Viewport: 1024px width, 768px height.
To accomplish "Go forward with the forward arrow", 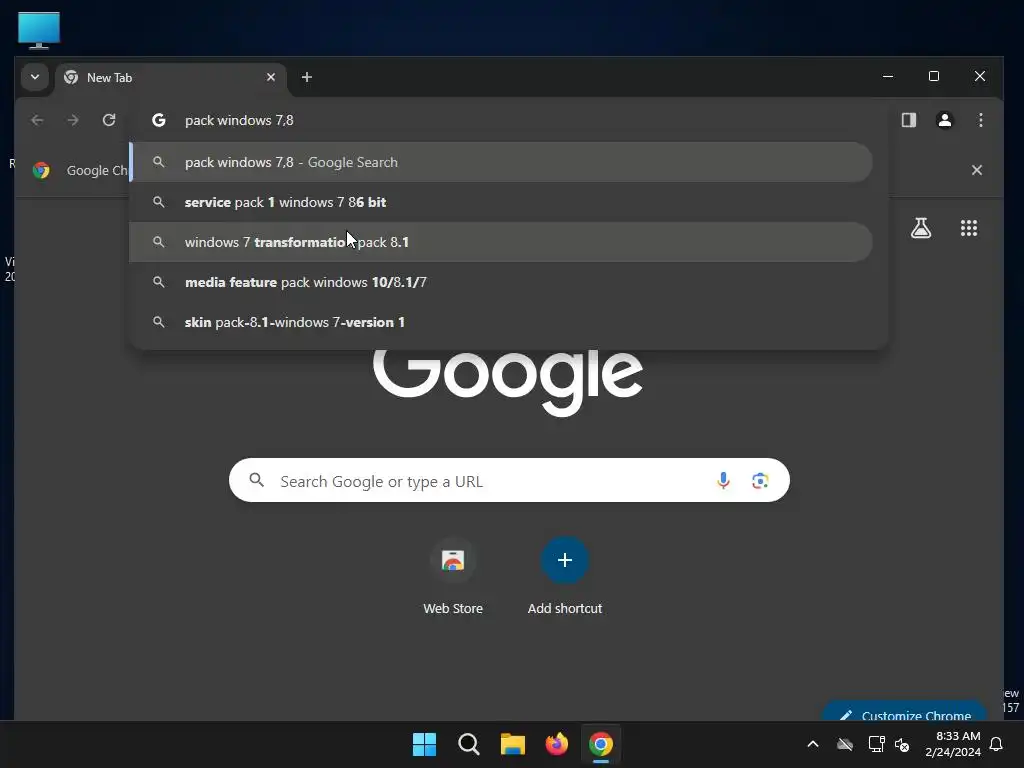I will click(73, 120).
